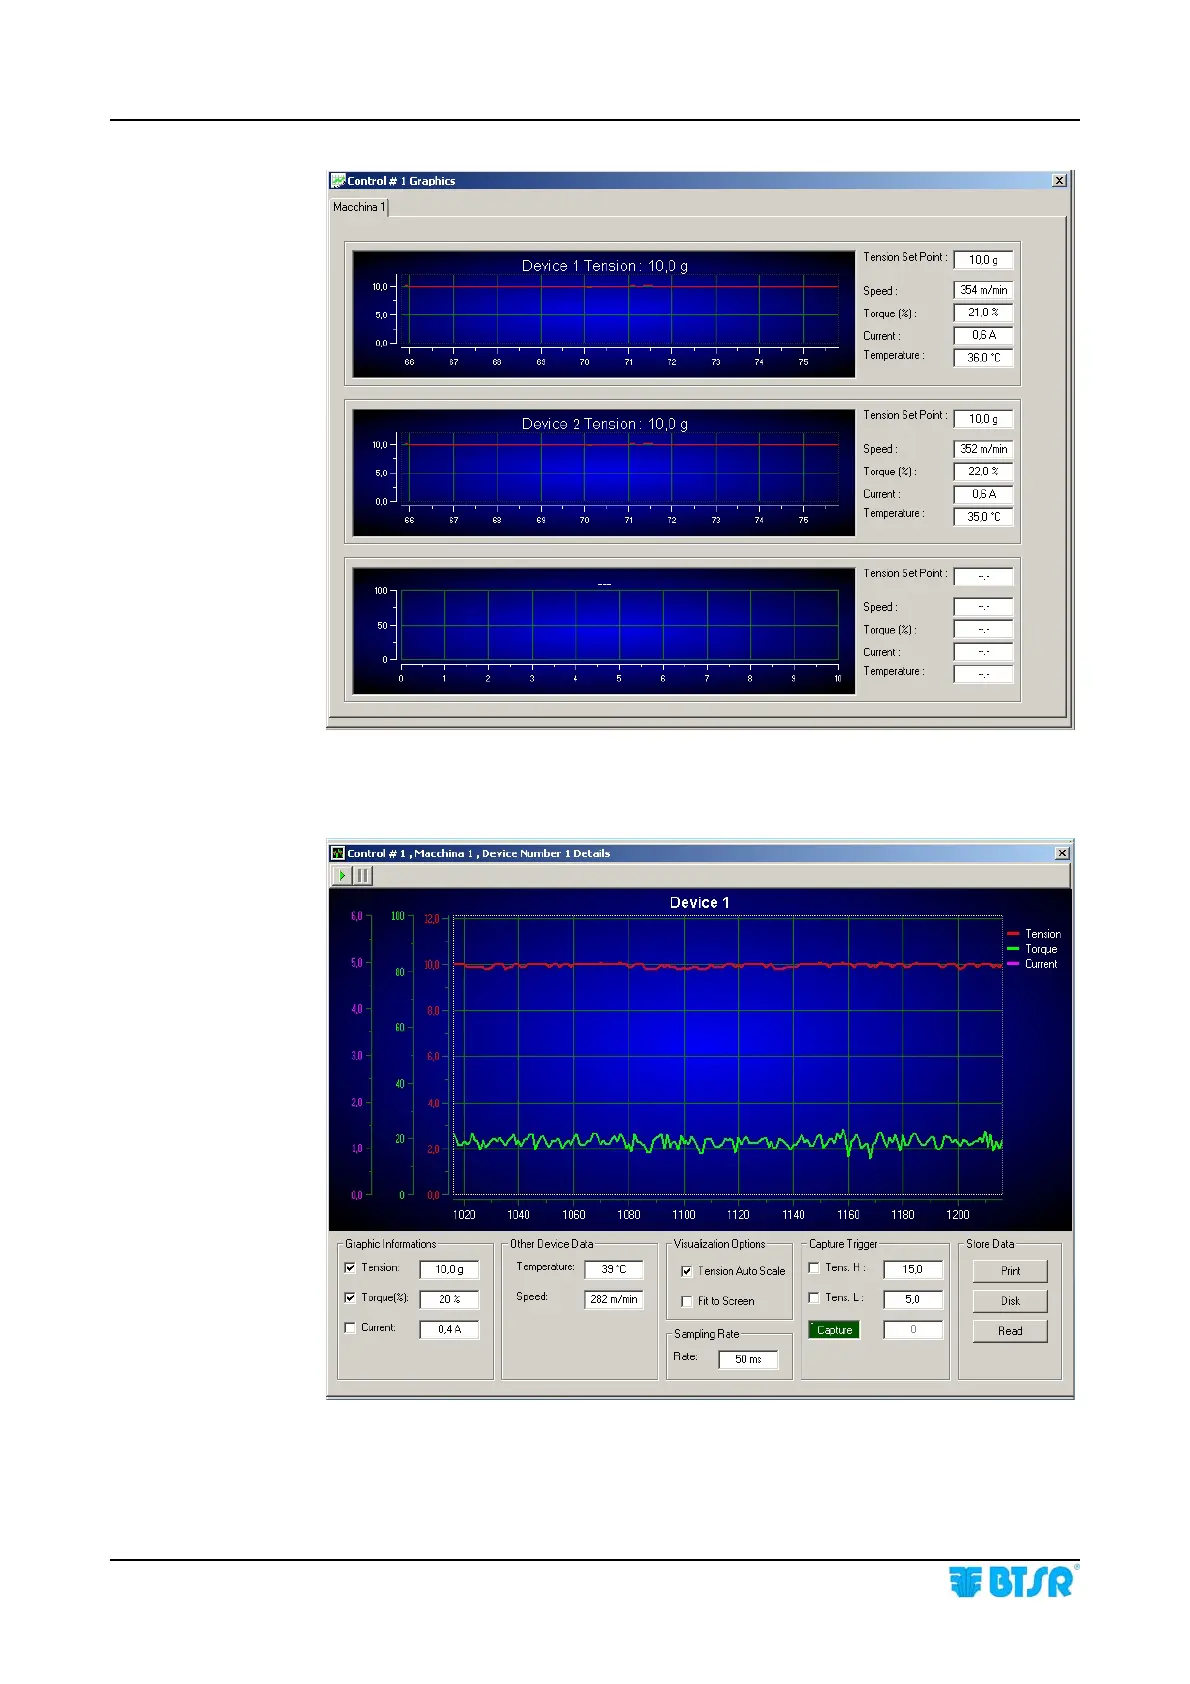Click the Speed field 282 m/min
Image resolution: width=1190 pixels, height=1684 pixels.
(x=614, y=1299)
